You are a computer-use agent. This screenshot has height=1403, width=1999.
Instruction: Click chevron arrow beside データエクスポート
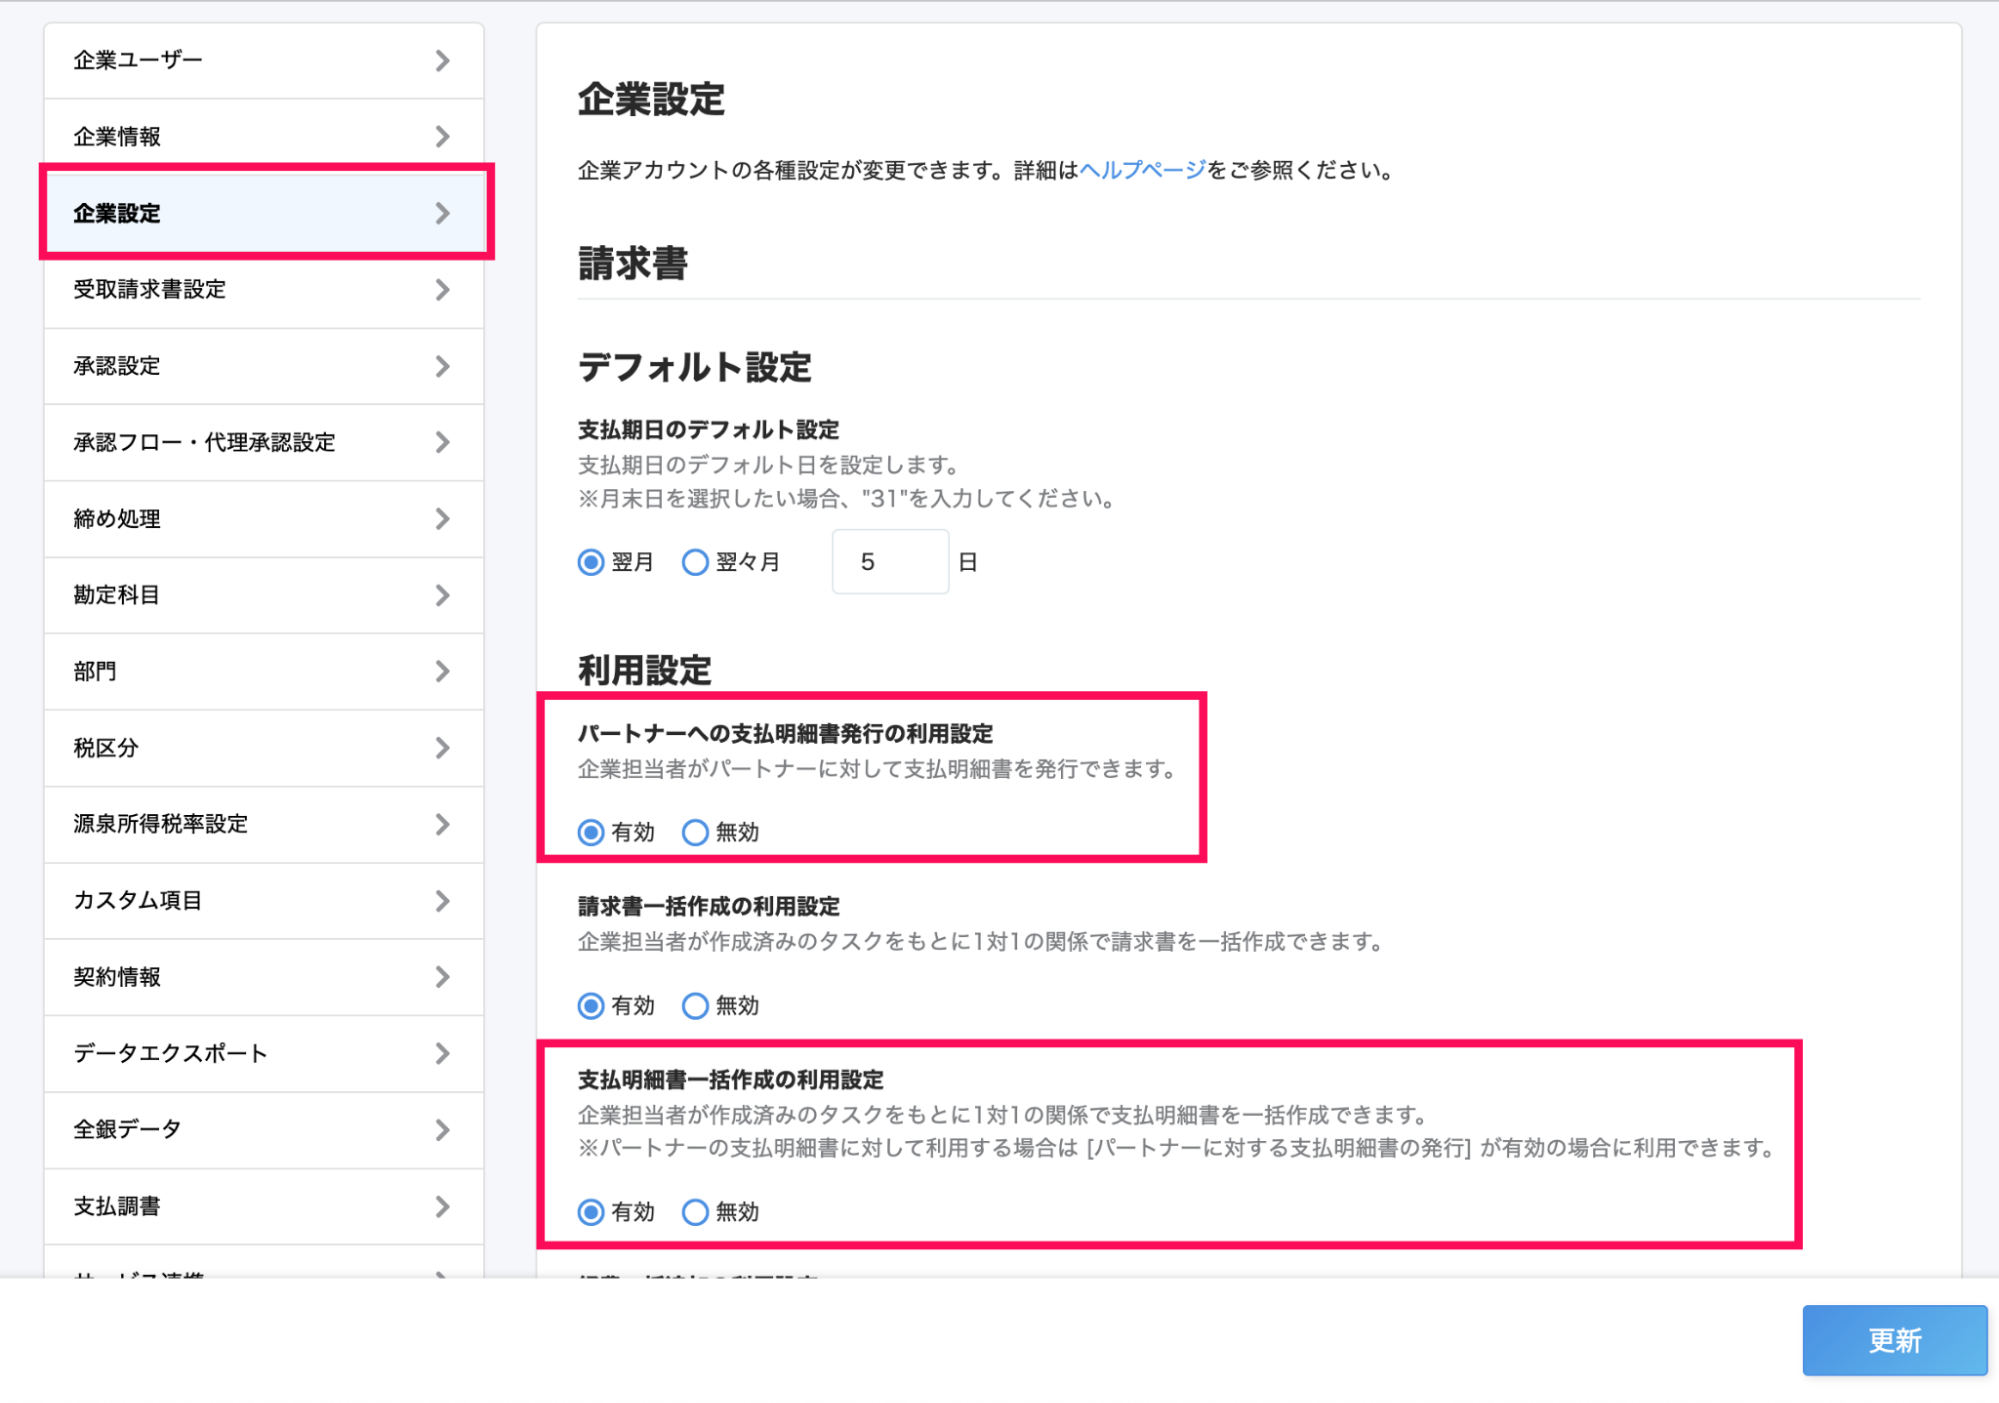[x=443, y=1053]
